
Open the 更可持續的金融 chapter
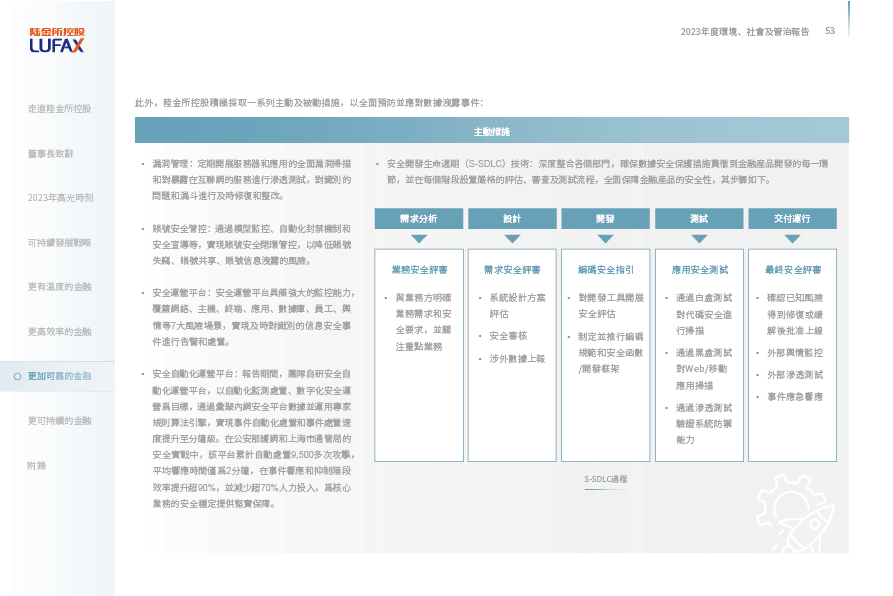59,421
